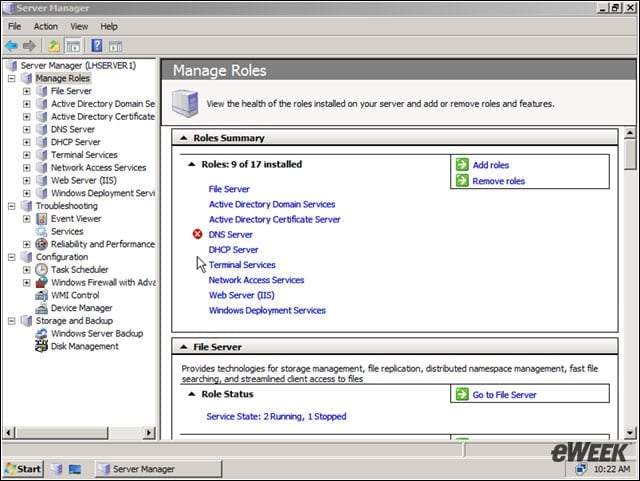Click the Remove roles green arrow icon
This screenshot has height=481, width=640.
[462, 180]
